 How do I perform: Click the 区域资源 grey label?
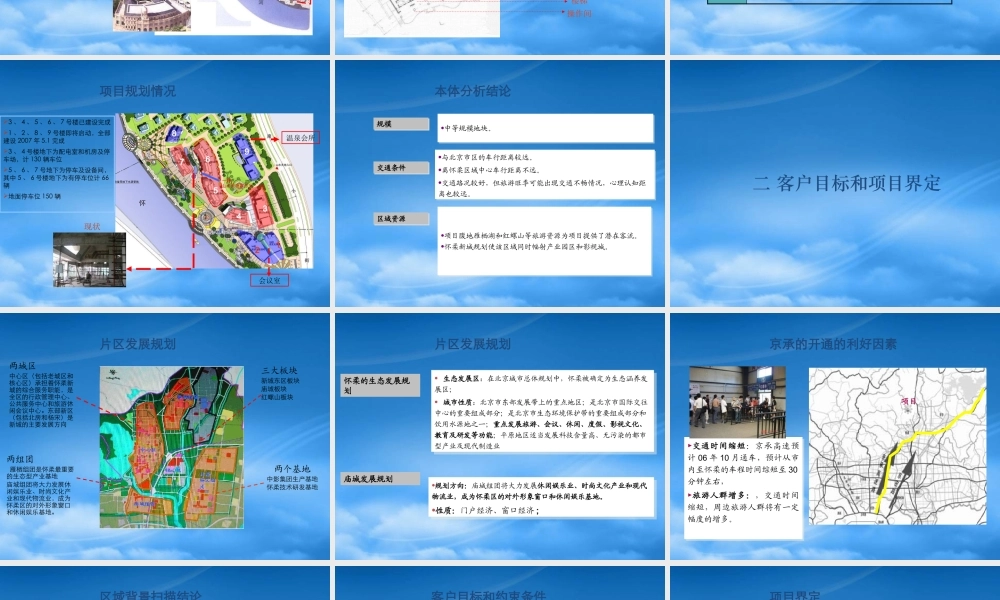click(401, 219)
